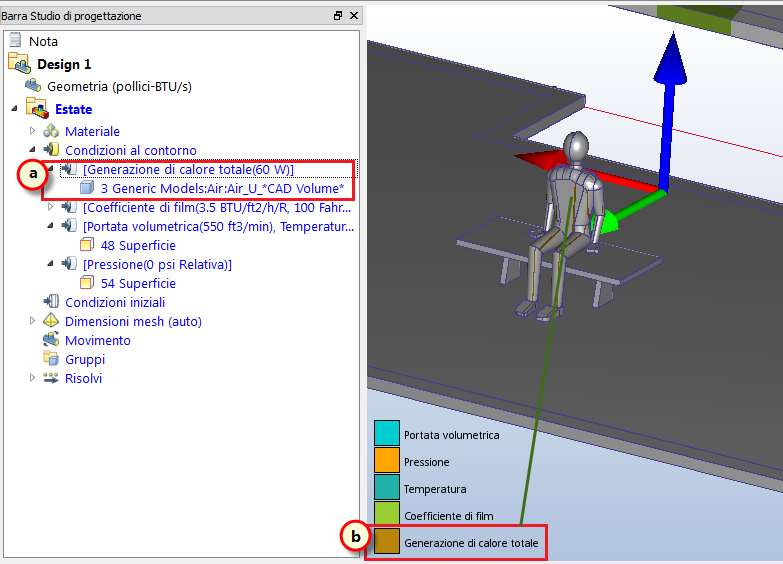Click the cube icon beside 3 Generic Models
The image size is (783, 564).
87,188
